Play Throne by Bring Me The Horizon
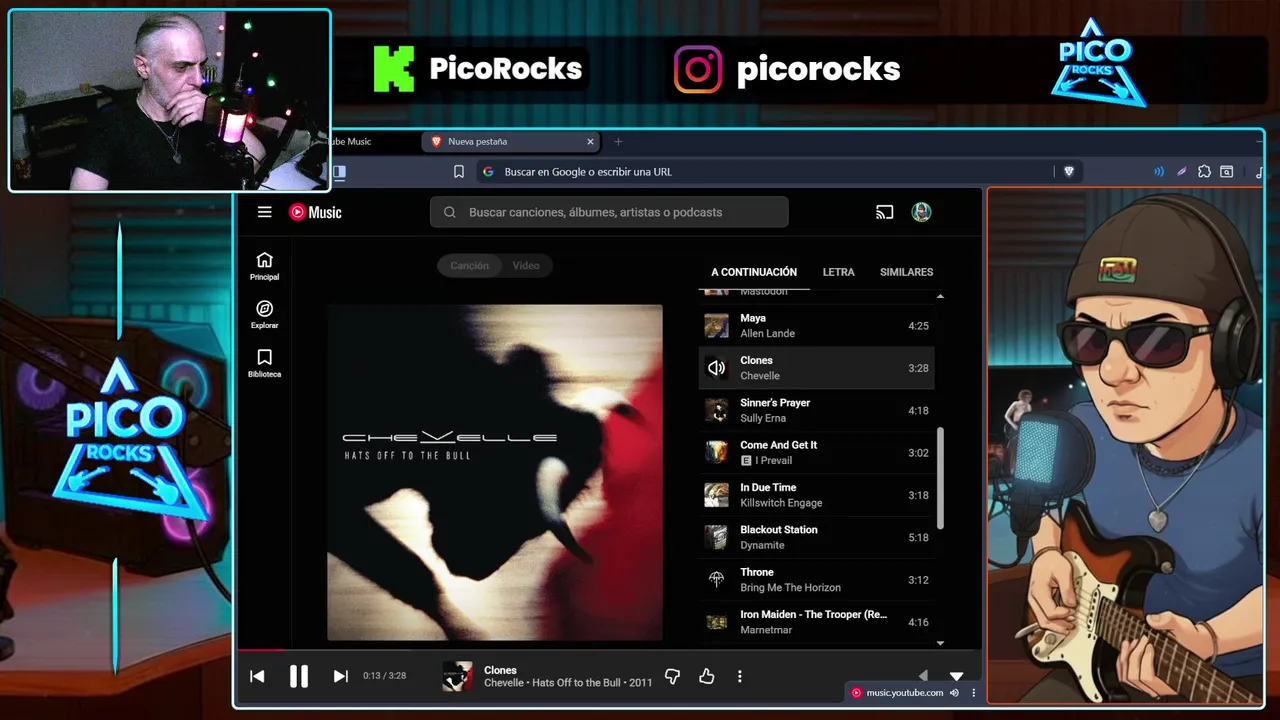The height and width of the screenshot is (720, 1280). coord(816,580)
